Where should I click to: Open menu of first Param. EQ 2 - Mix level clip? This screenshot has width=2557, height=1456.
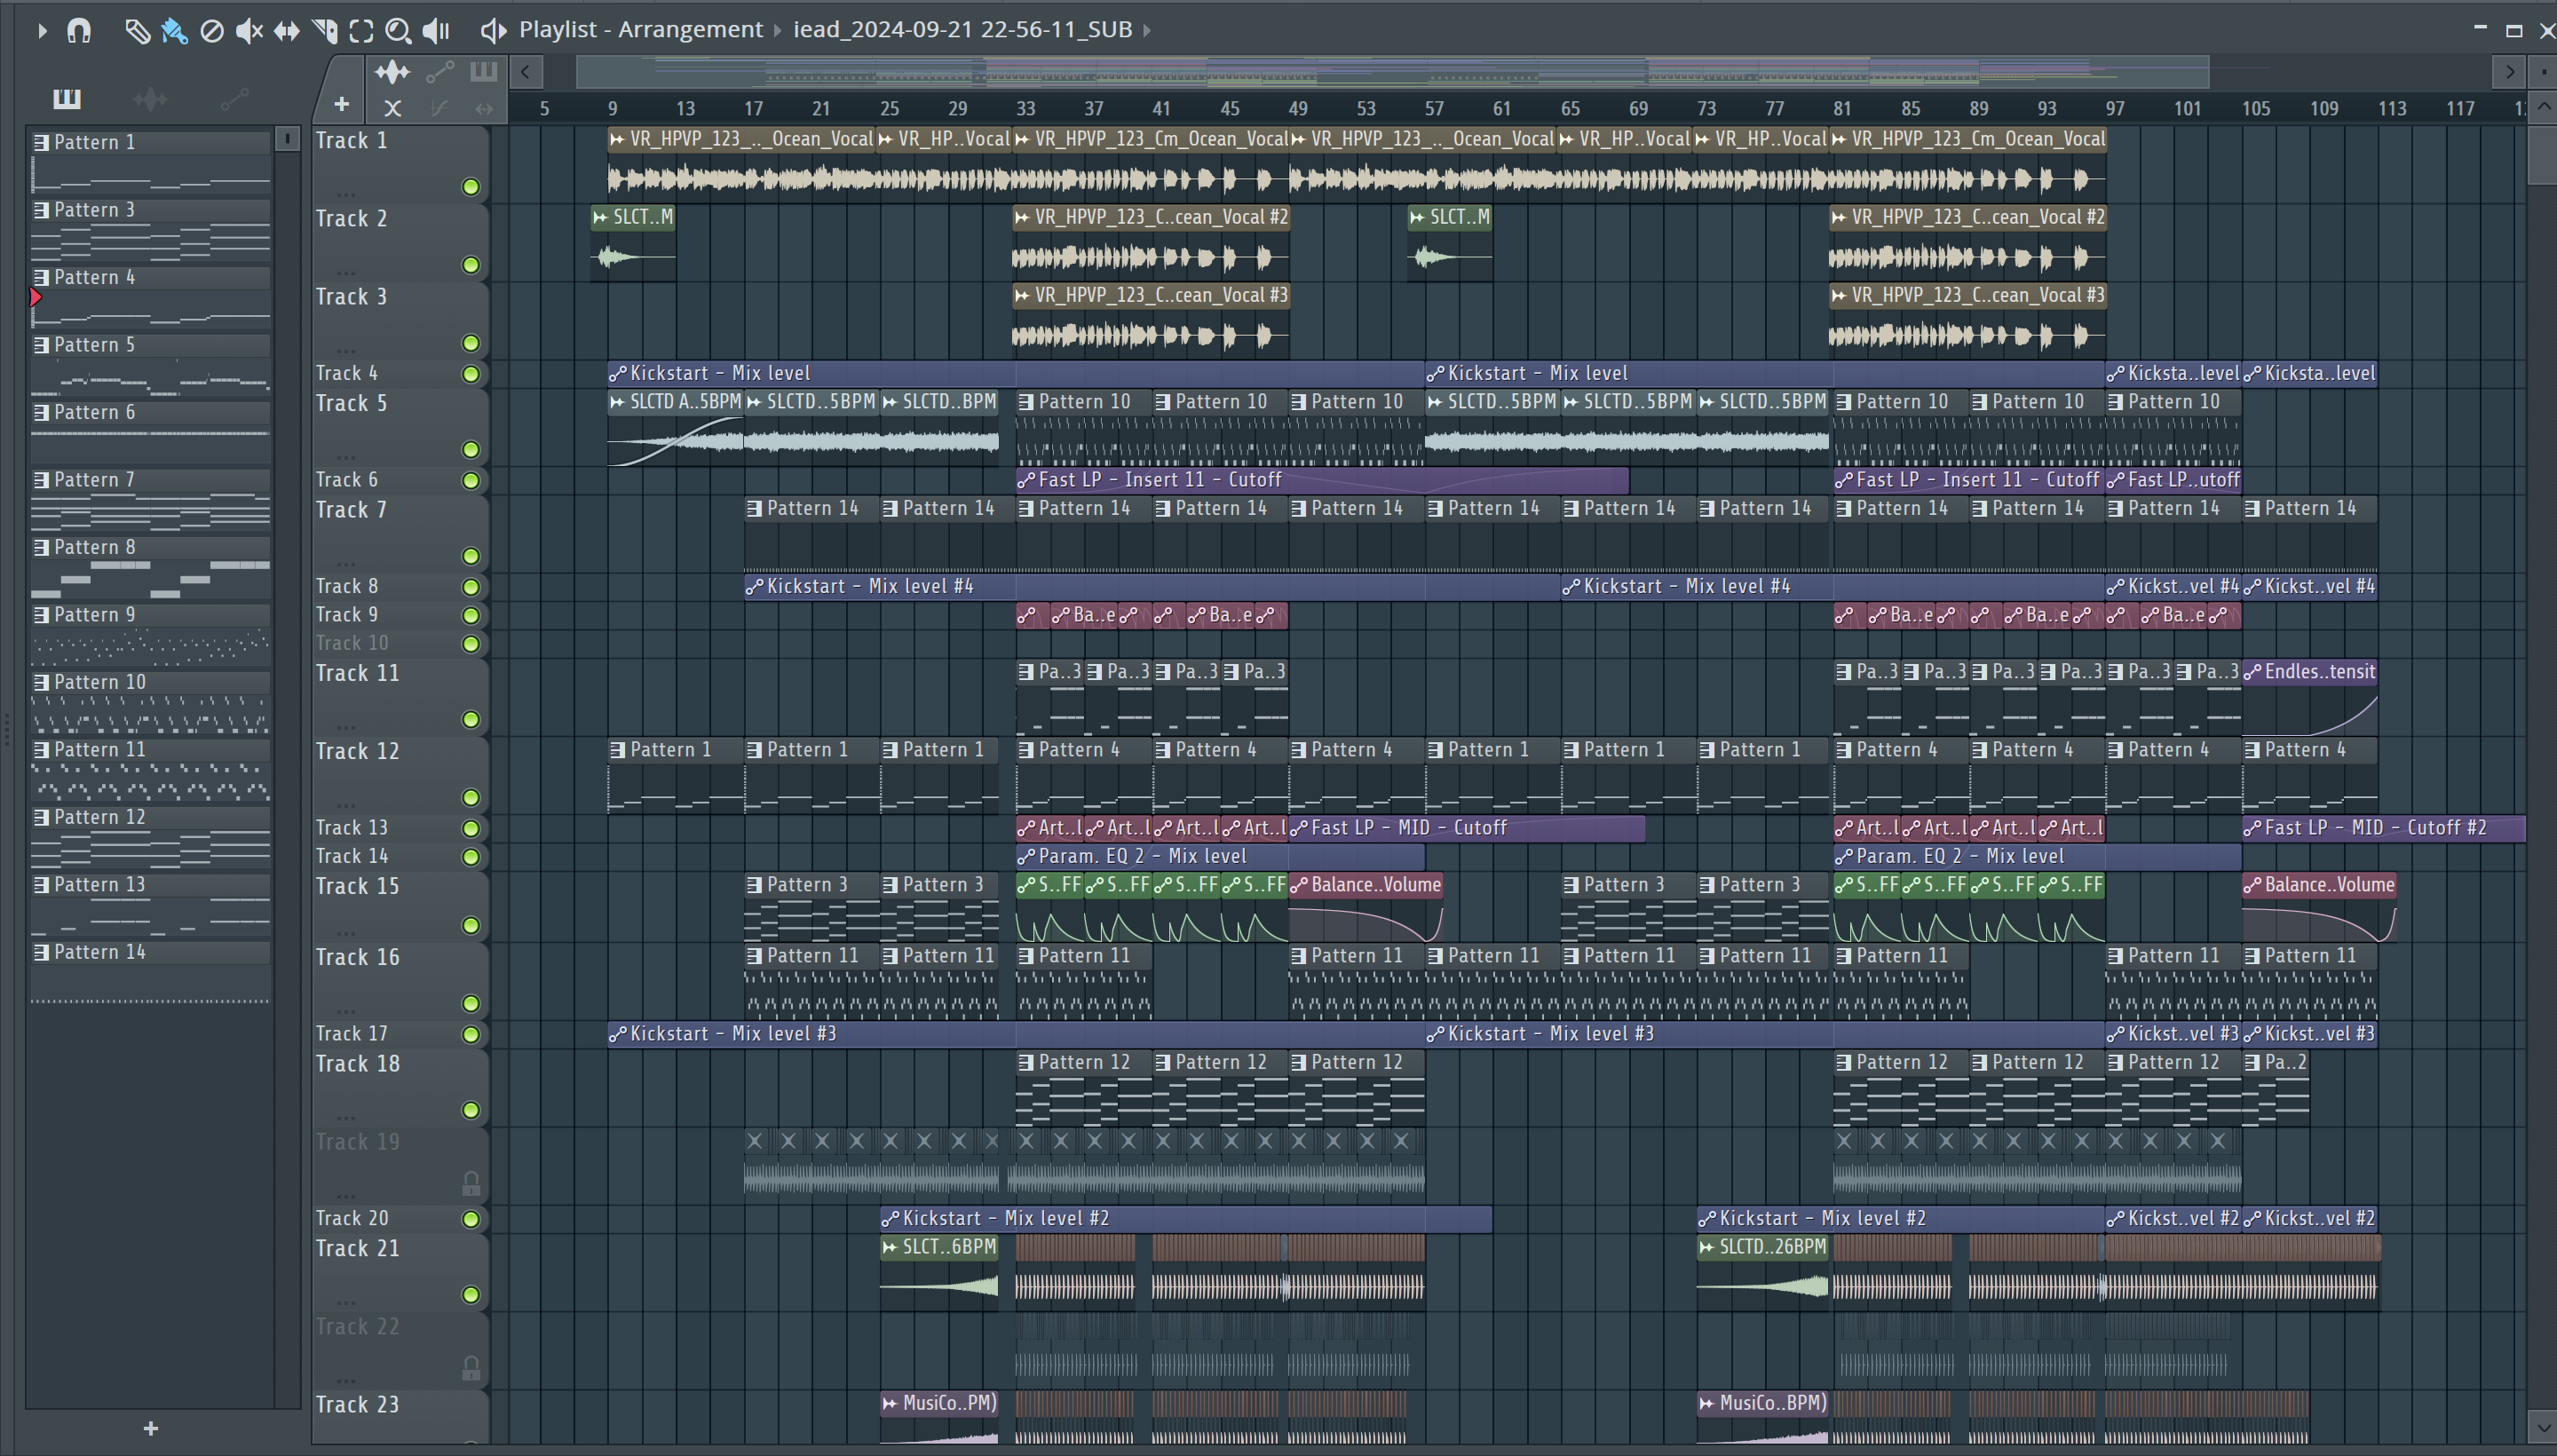click(1026, 857)
